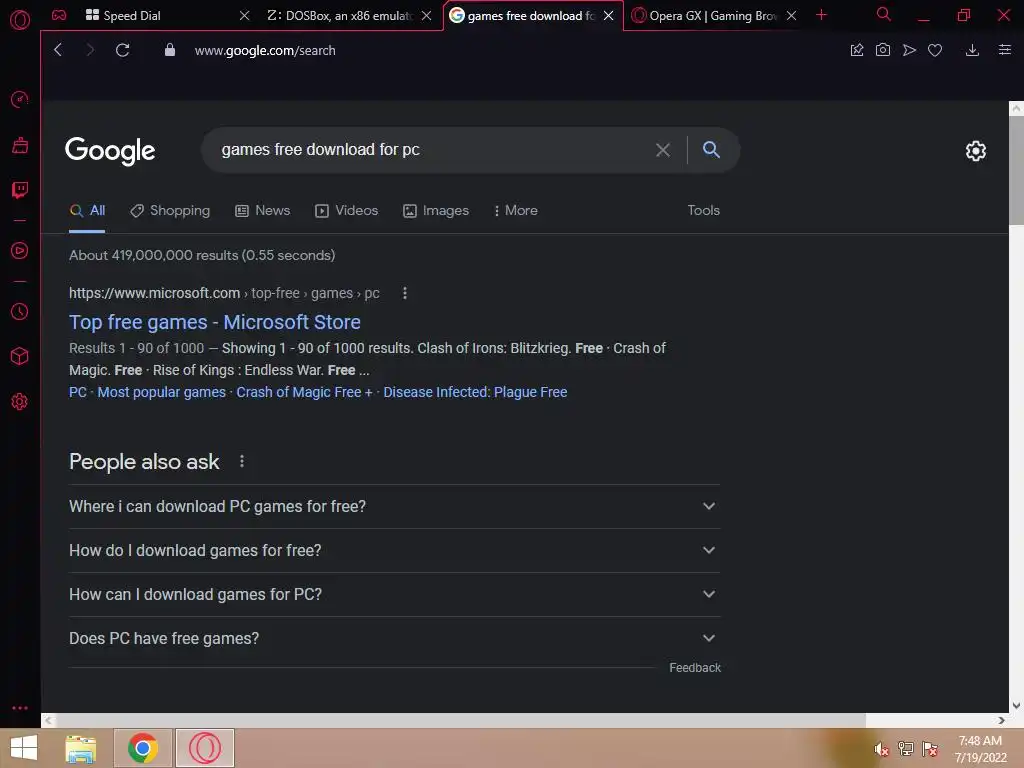Click the vertical page scrollbar thumb

click(1016, 171)
